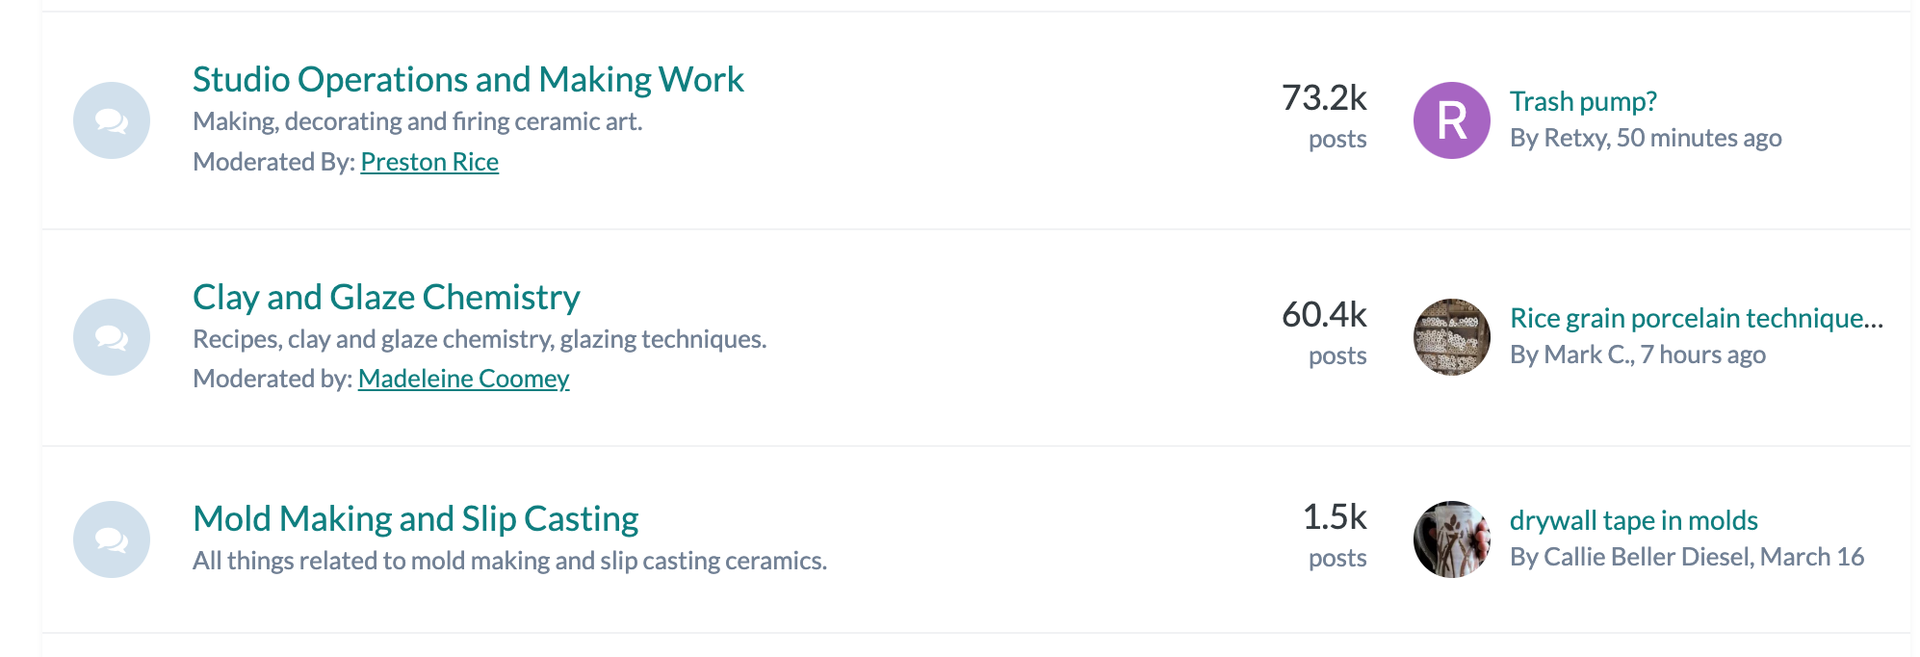Open the Mold Making and Slip Casting forum
Image resolution: width=1920 pixels, height=657 pixels.
[x=415, y=518]
